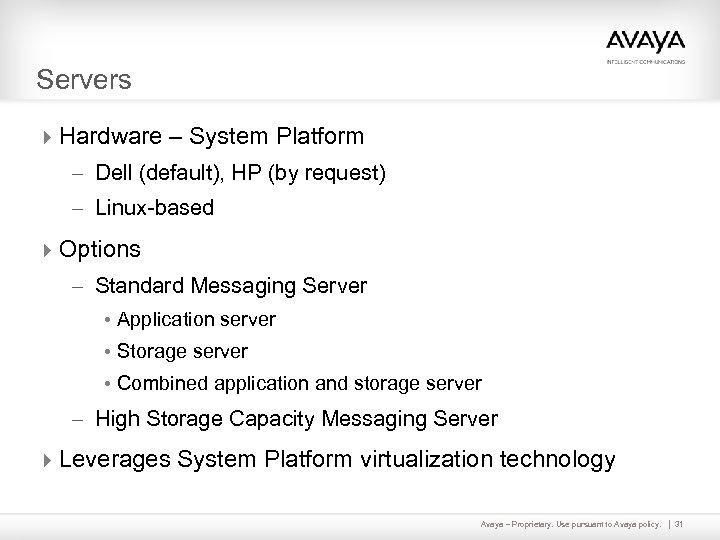Click the 'Options' bullet text

pos(100,250)
